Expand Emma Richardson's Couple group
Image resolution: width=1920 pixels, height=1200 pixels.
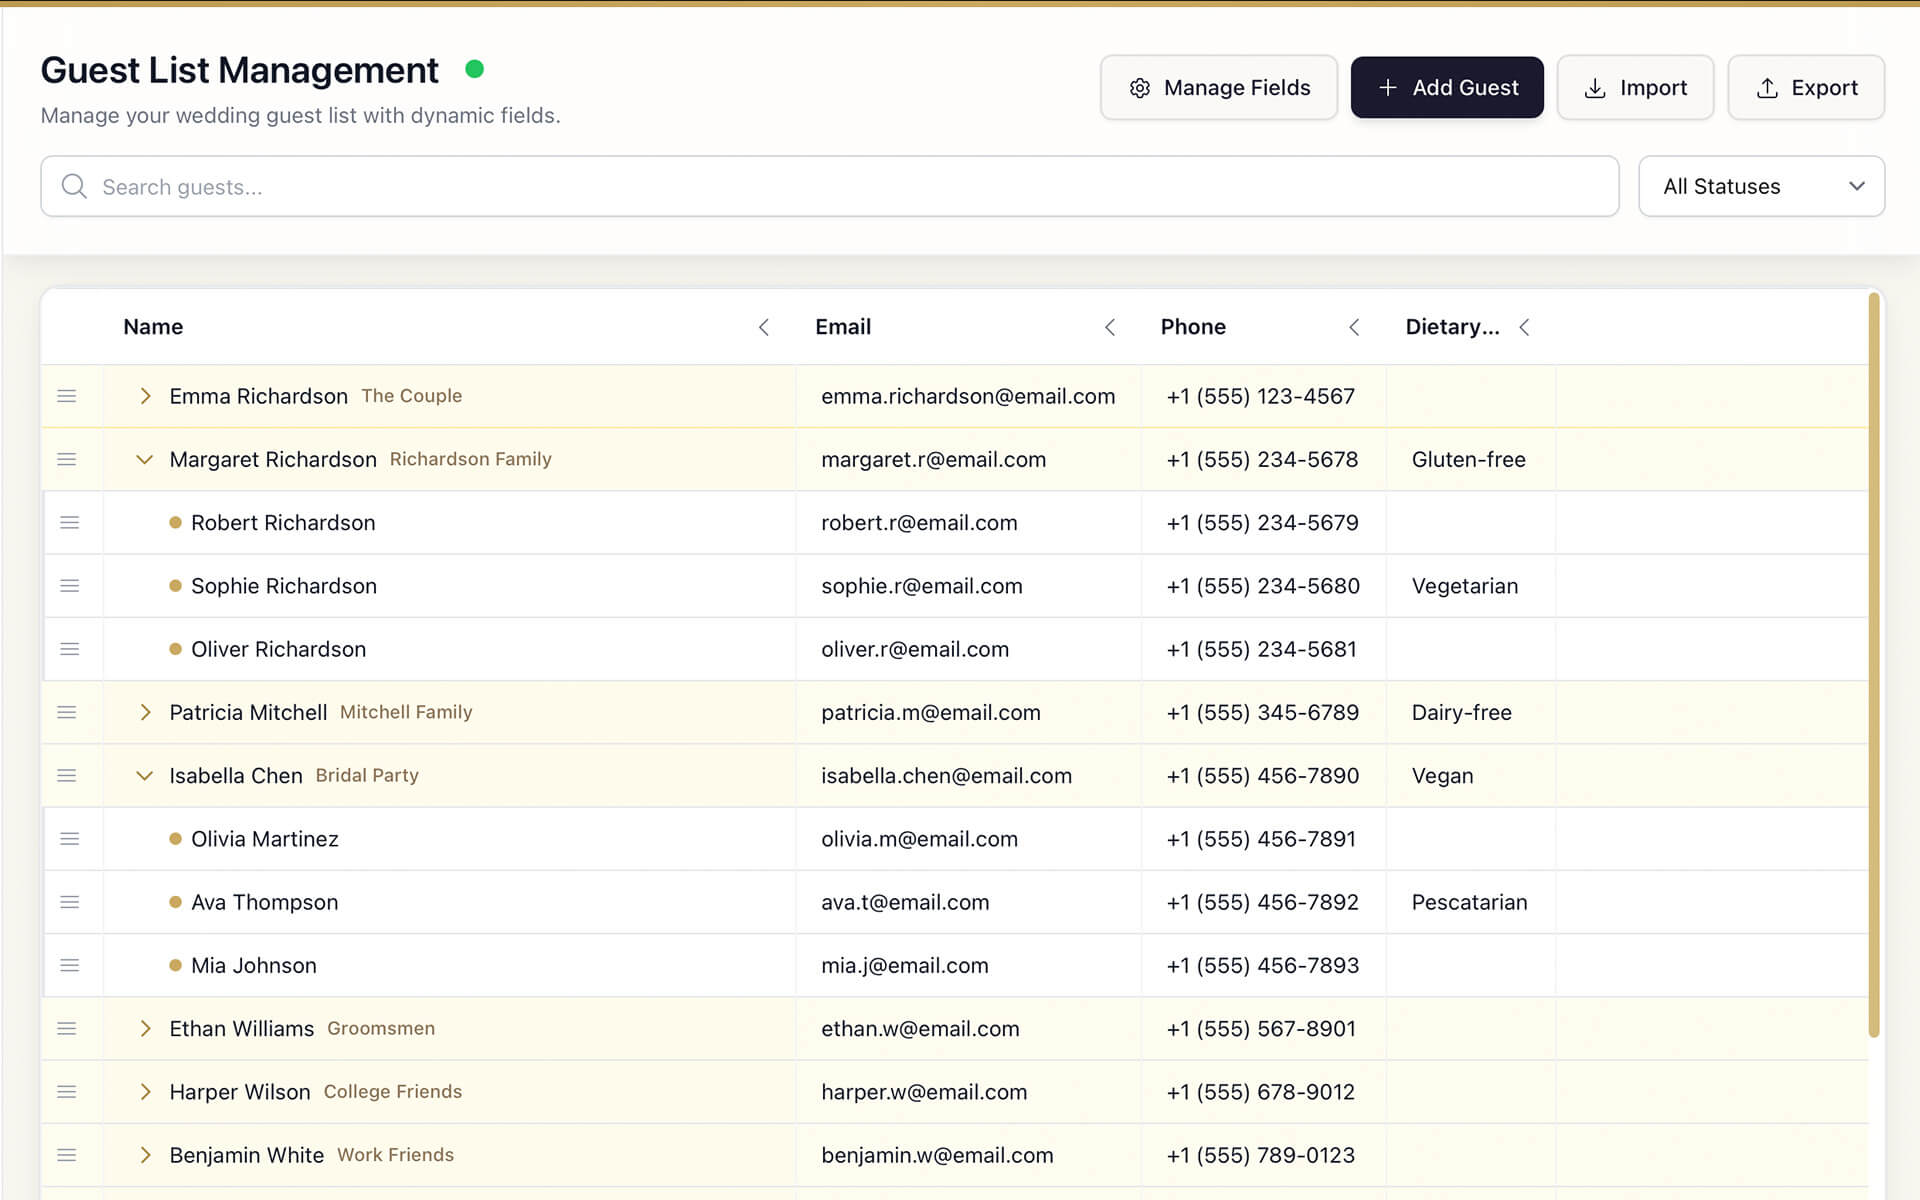[x=145, y=396]
